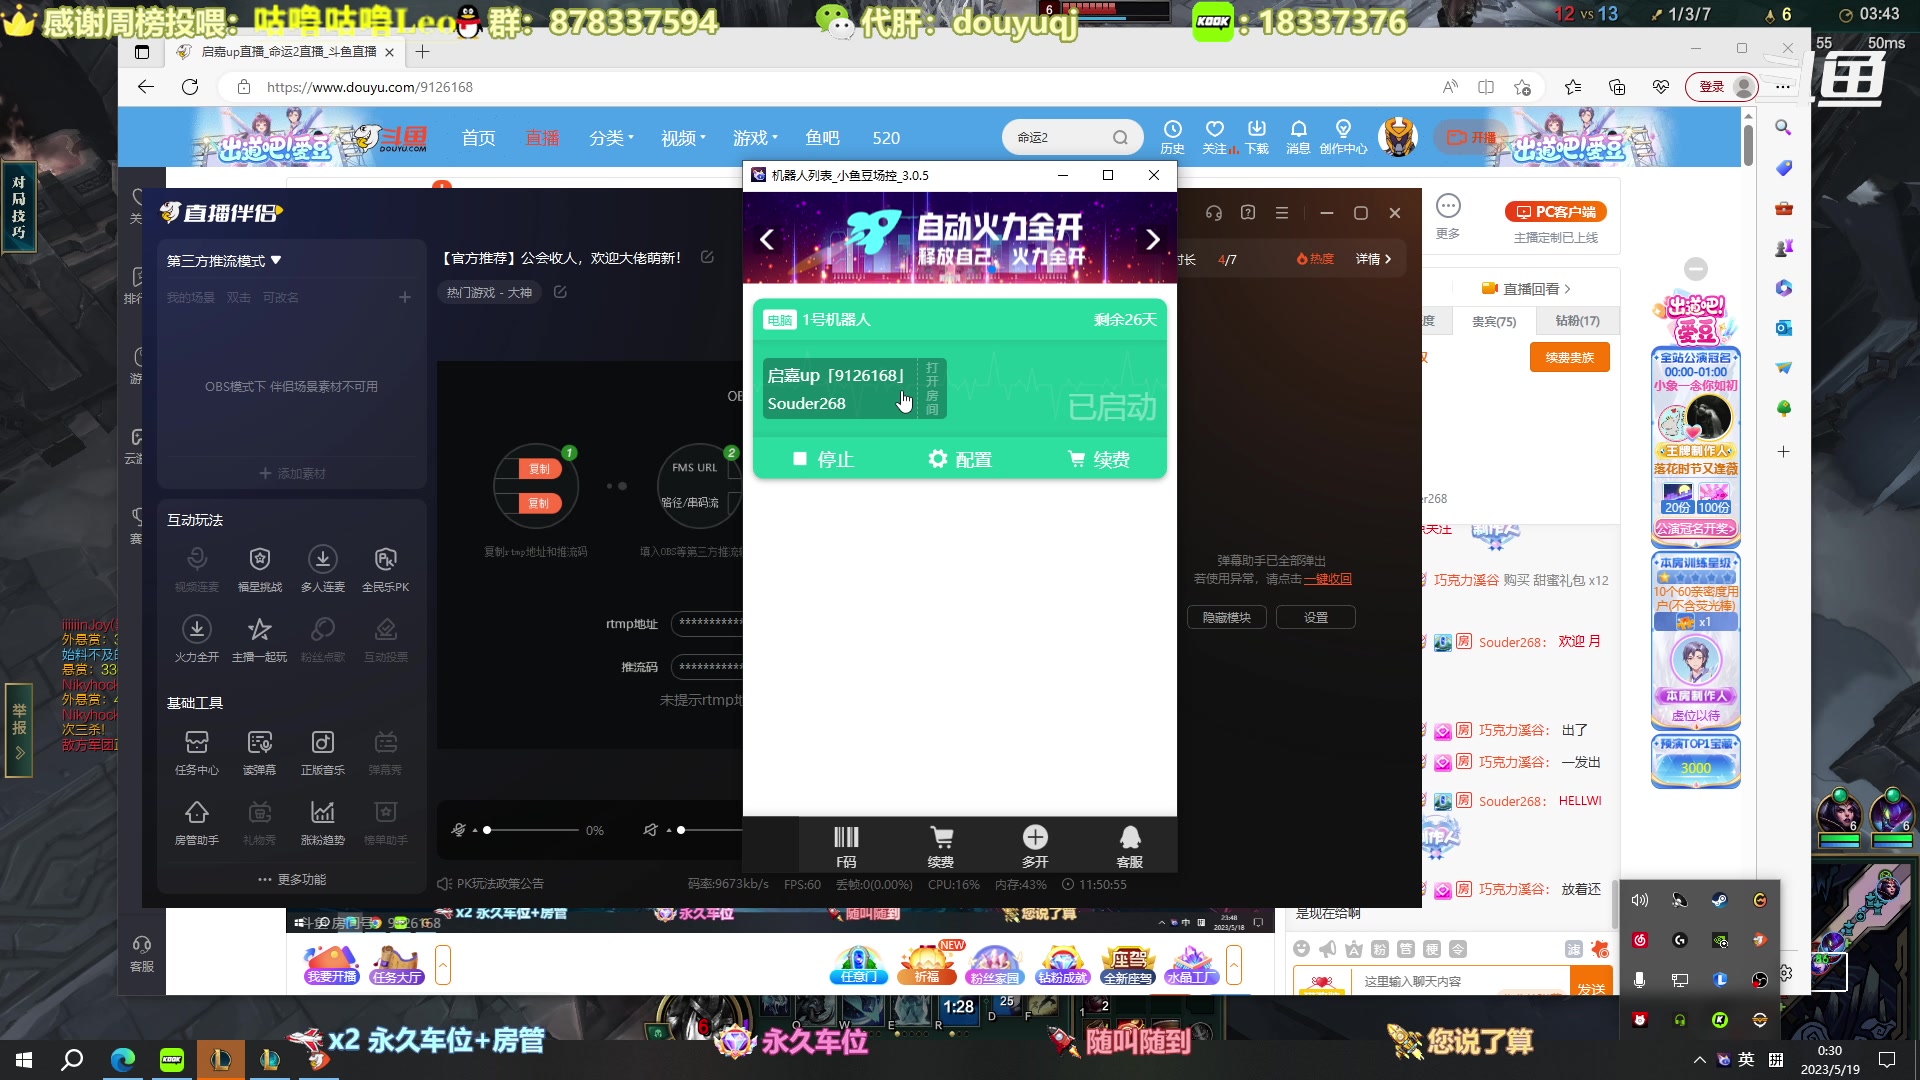Click 多开 plus icon in robot window
This screenshot has width=1920, height=1080.
(x=1035, y=846)
